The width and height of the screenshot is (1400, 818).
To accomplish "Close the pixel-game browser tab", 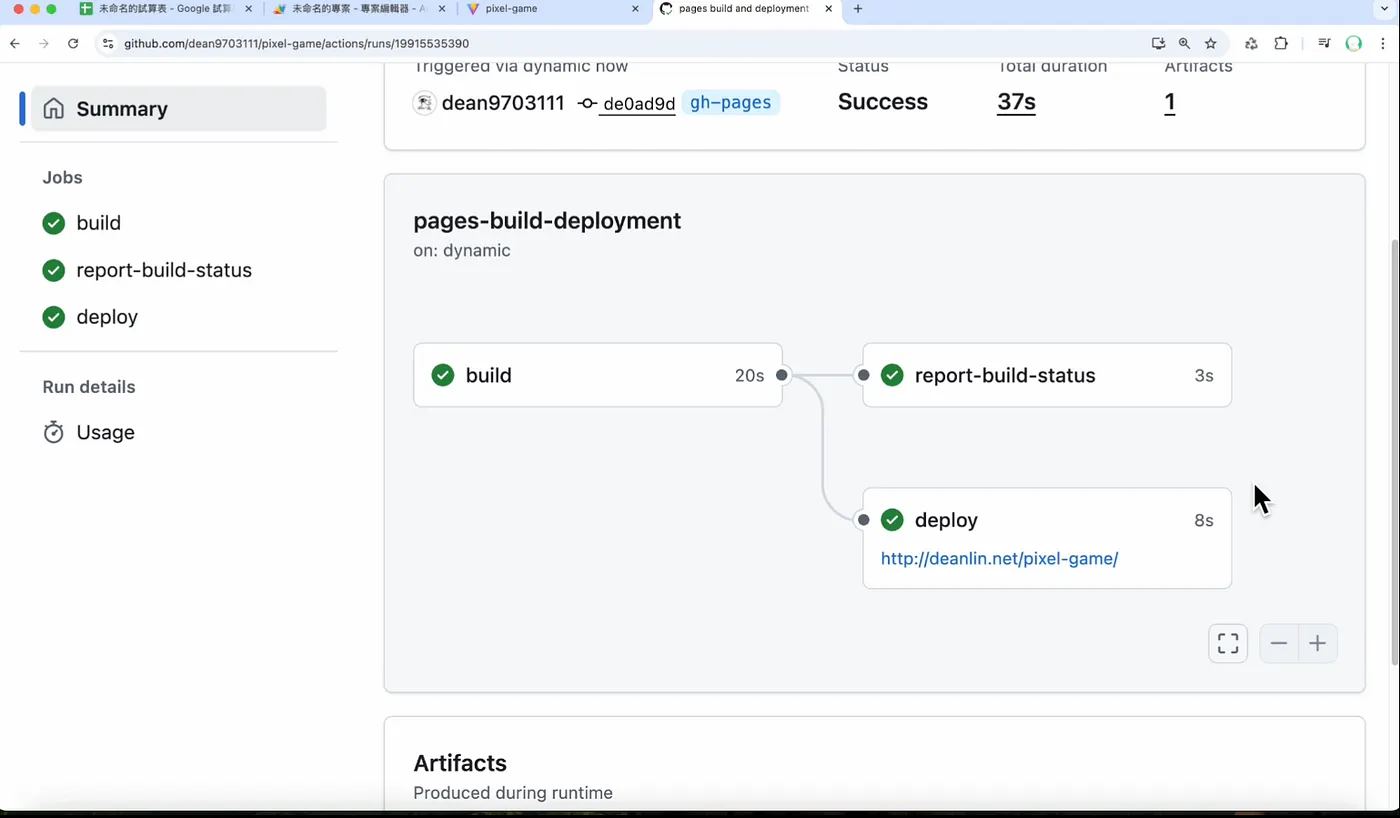I will coord(635,9).
